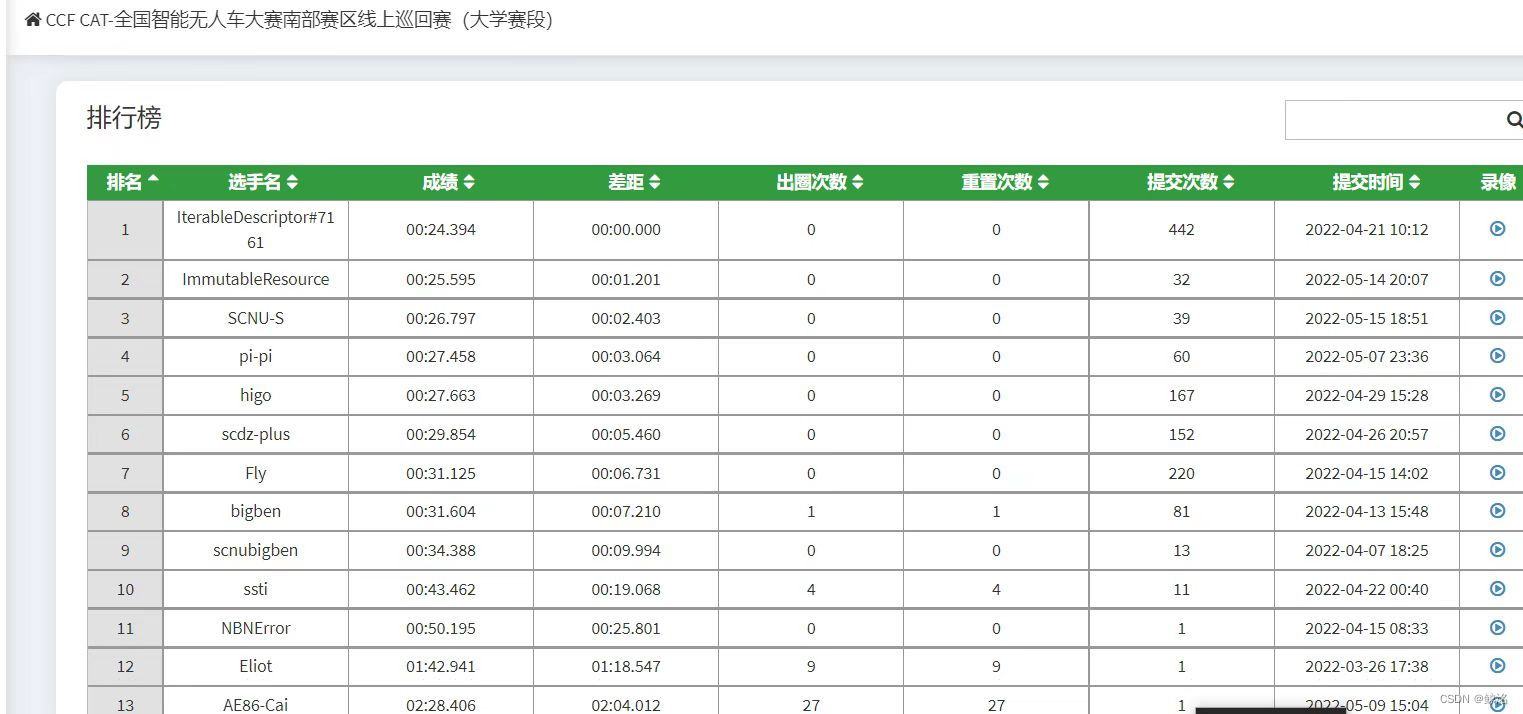Viewport: 1523px width, 714px height.
Task: Select player name higo
Action: [256, 395]
